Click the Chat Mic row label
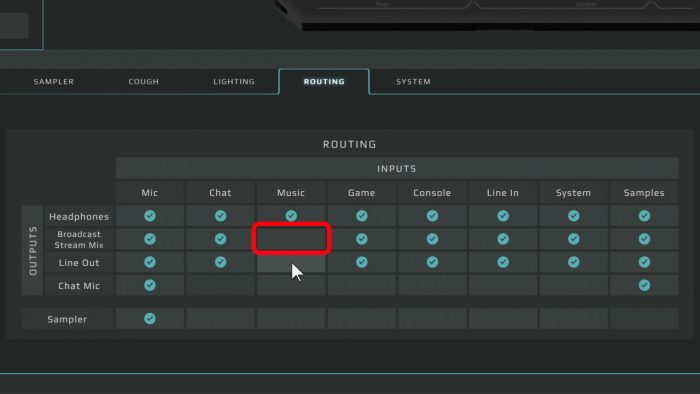 click(x=79, y=286)
